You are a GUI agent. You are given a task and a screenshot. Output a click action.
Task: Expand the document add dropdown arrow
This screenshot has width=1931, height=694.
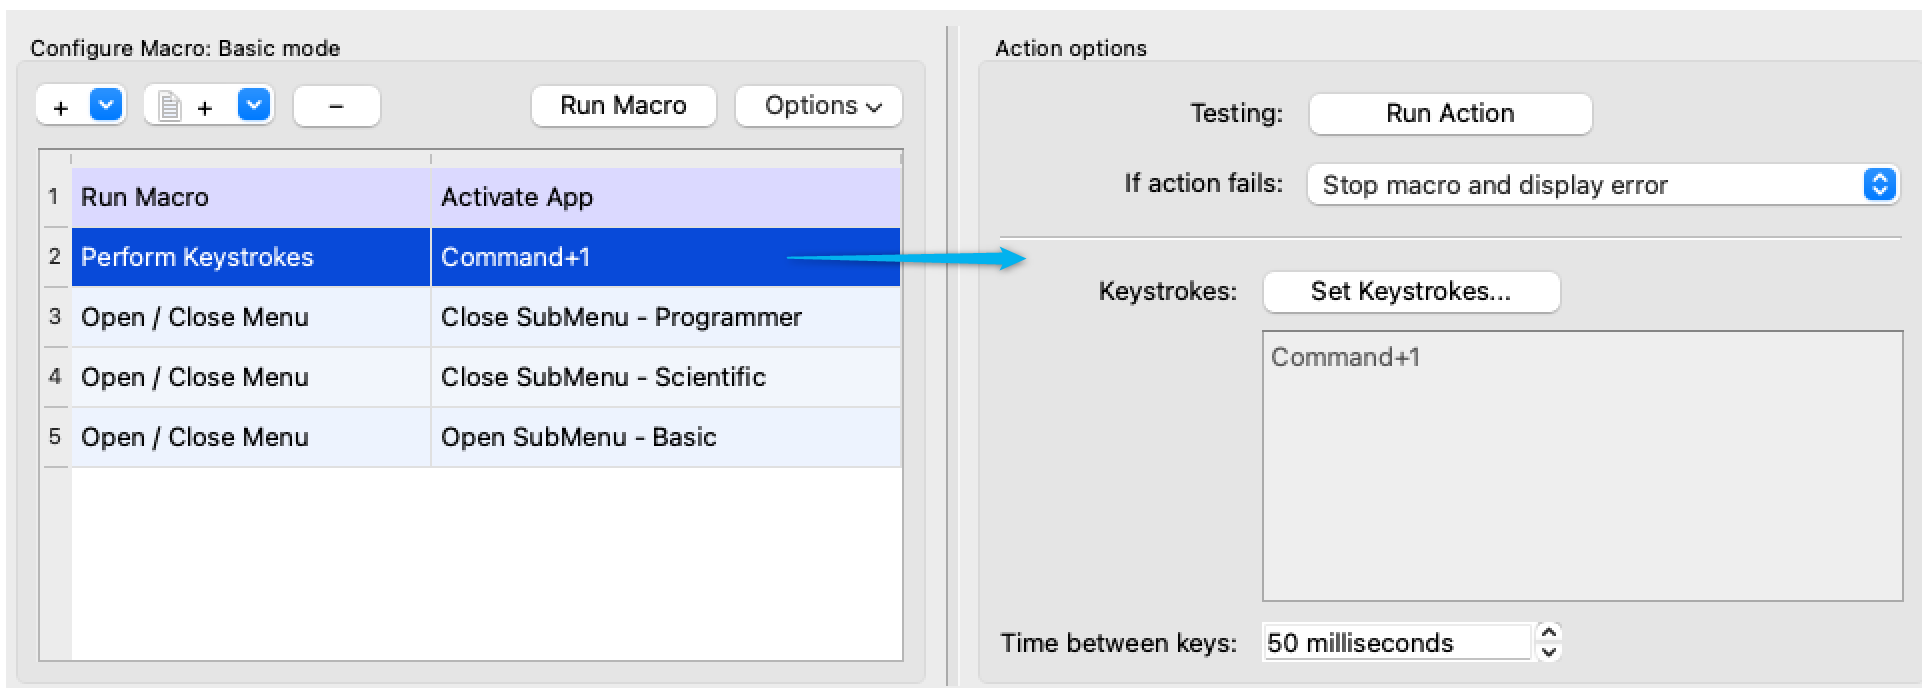(x=254, y=105)
